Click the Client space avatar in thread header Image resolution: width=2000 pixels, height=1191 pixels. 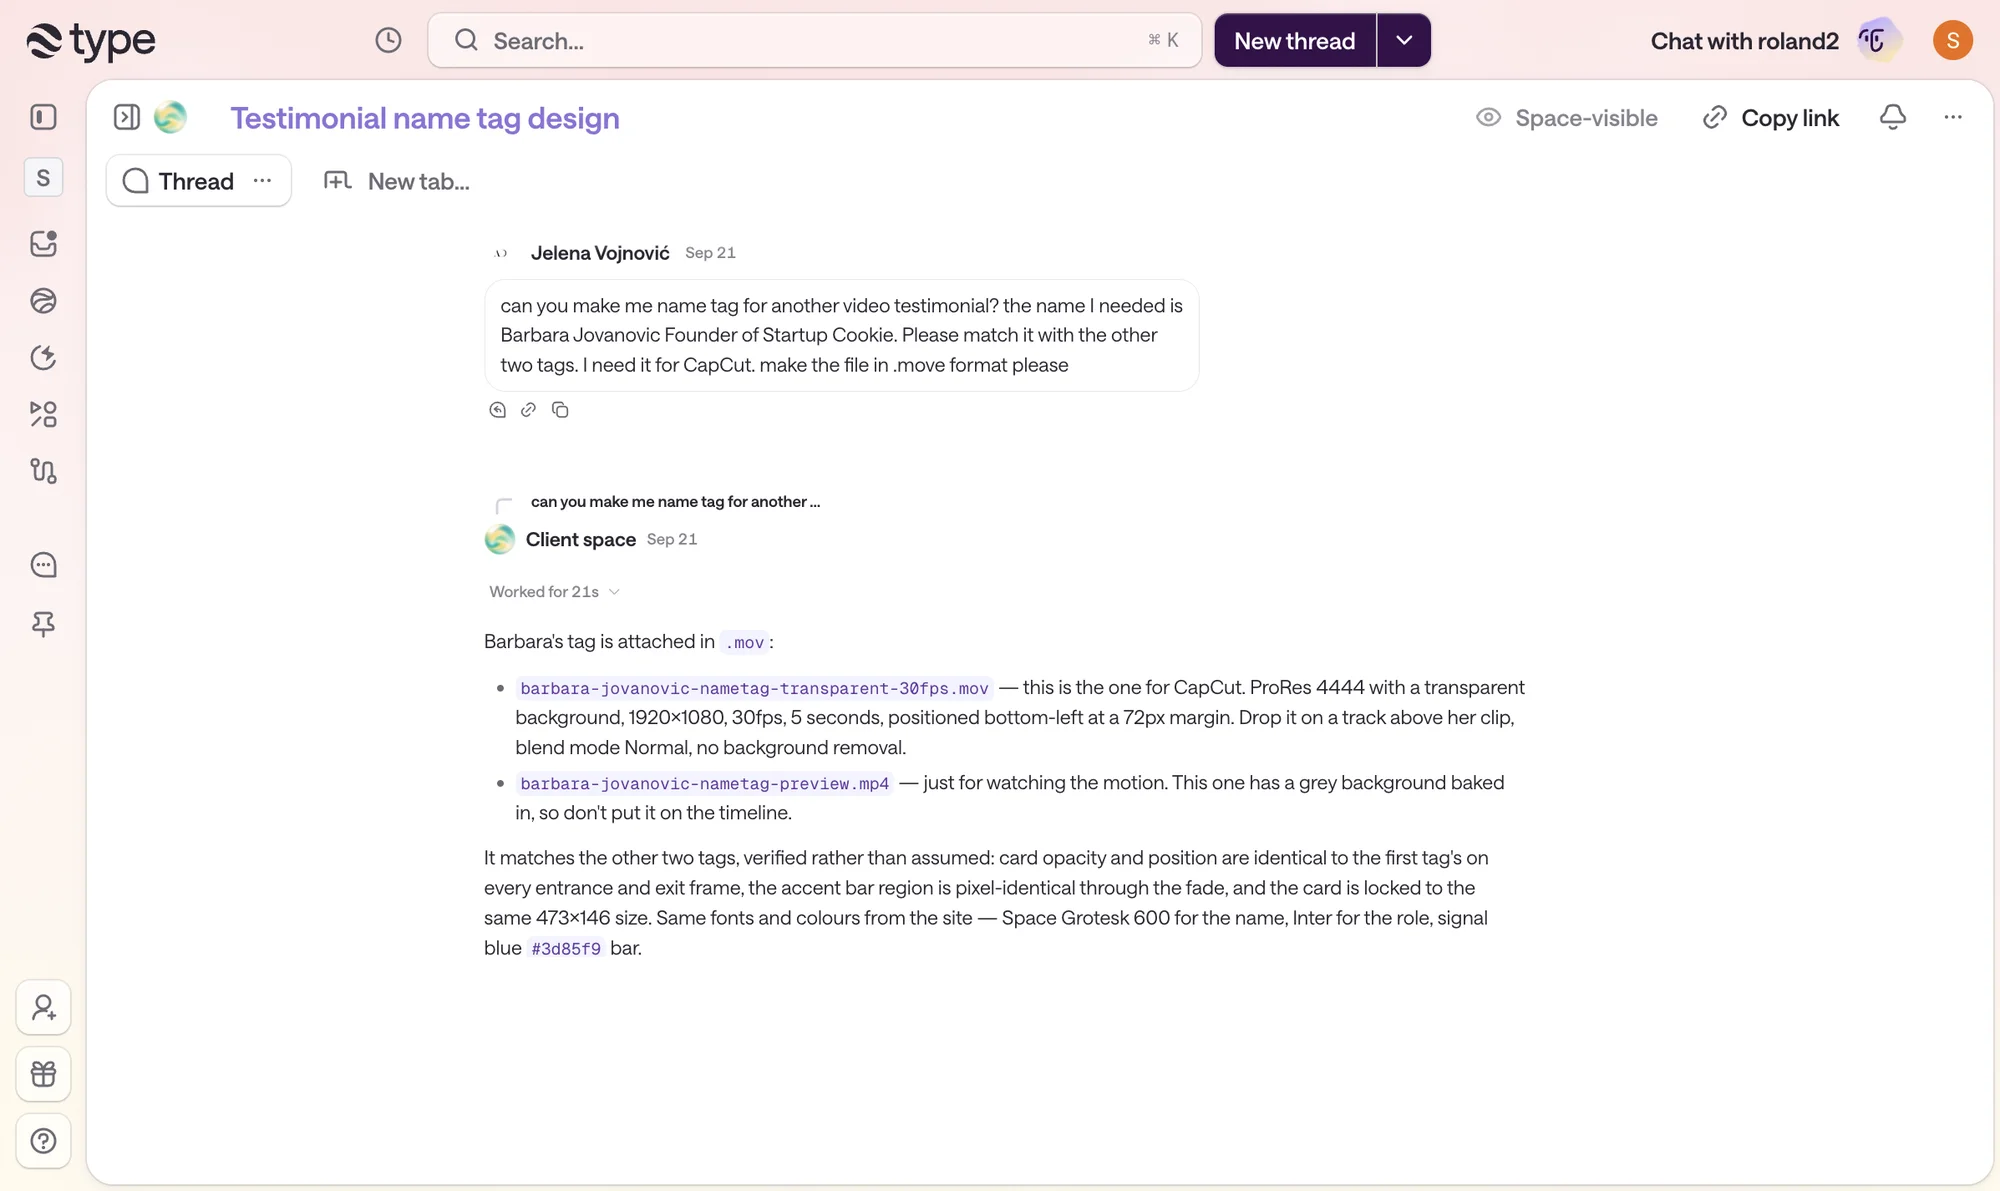click(x=170, y=117)
